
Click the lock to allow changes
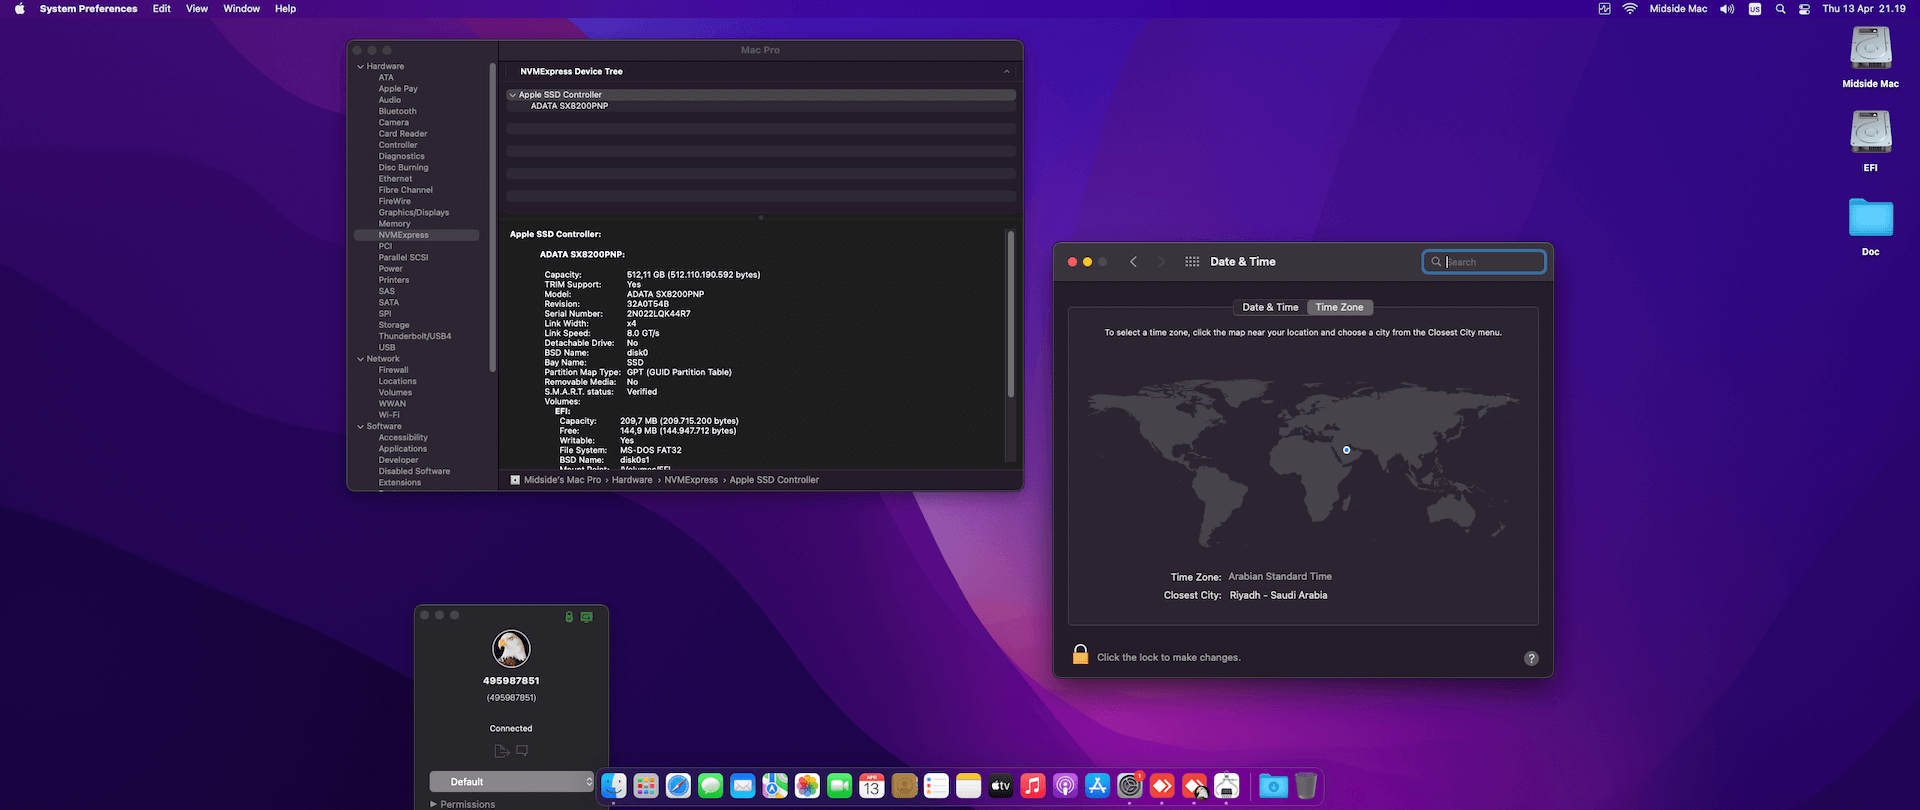tap(1080, 655)
